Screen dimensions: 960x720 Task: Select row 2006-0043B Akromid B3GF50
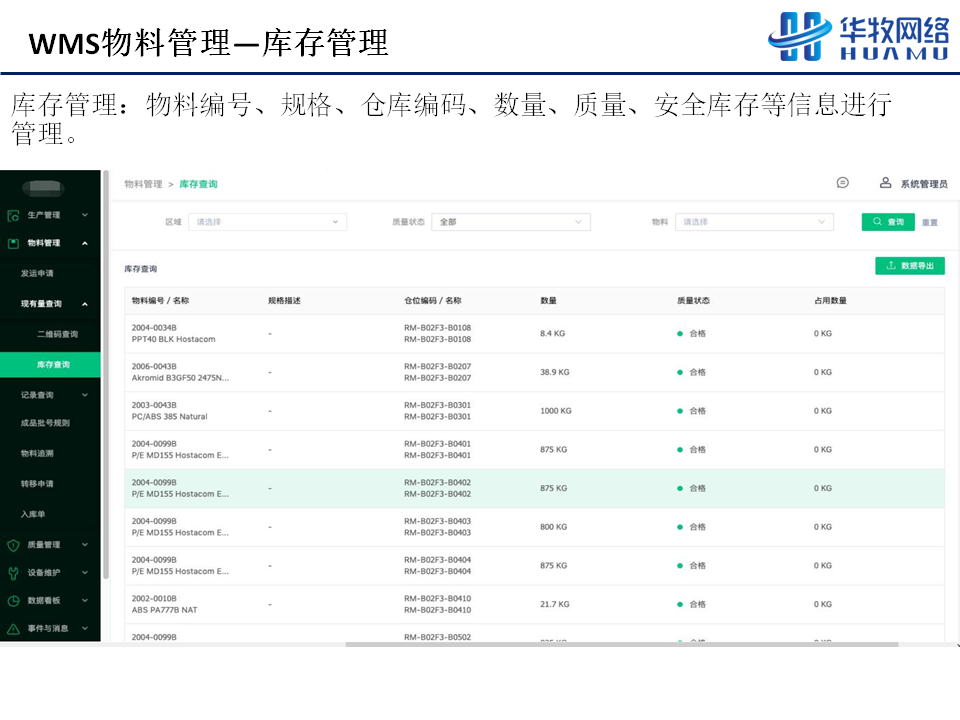(534, 372)
